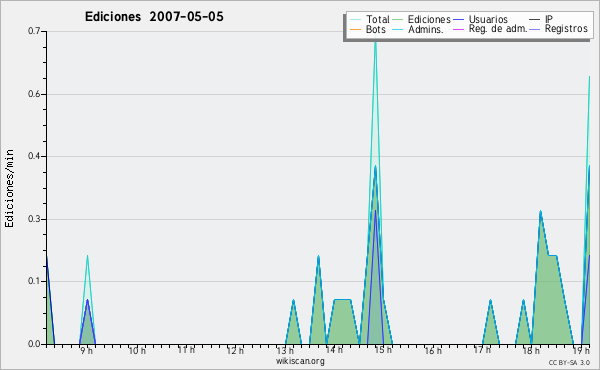Screen dimensions: 600x370
Task: Click the Ediciones/min y-axis title
Action: click(9, 188)
